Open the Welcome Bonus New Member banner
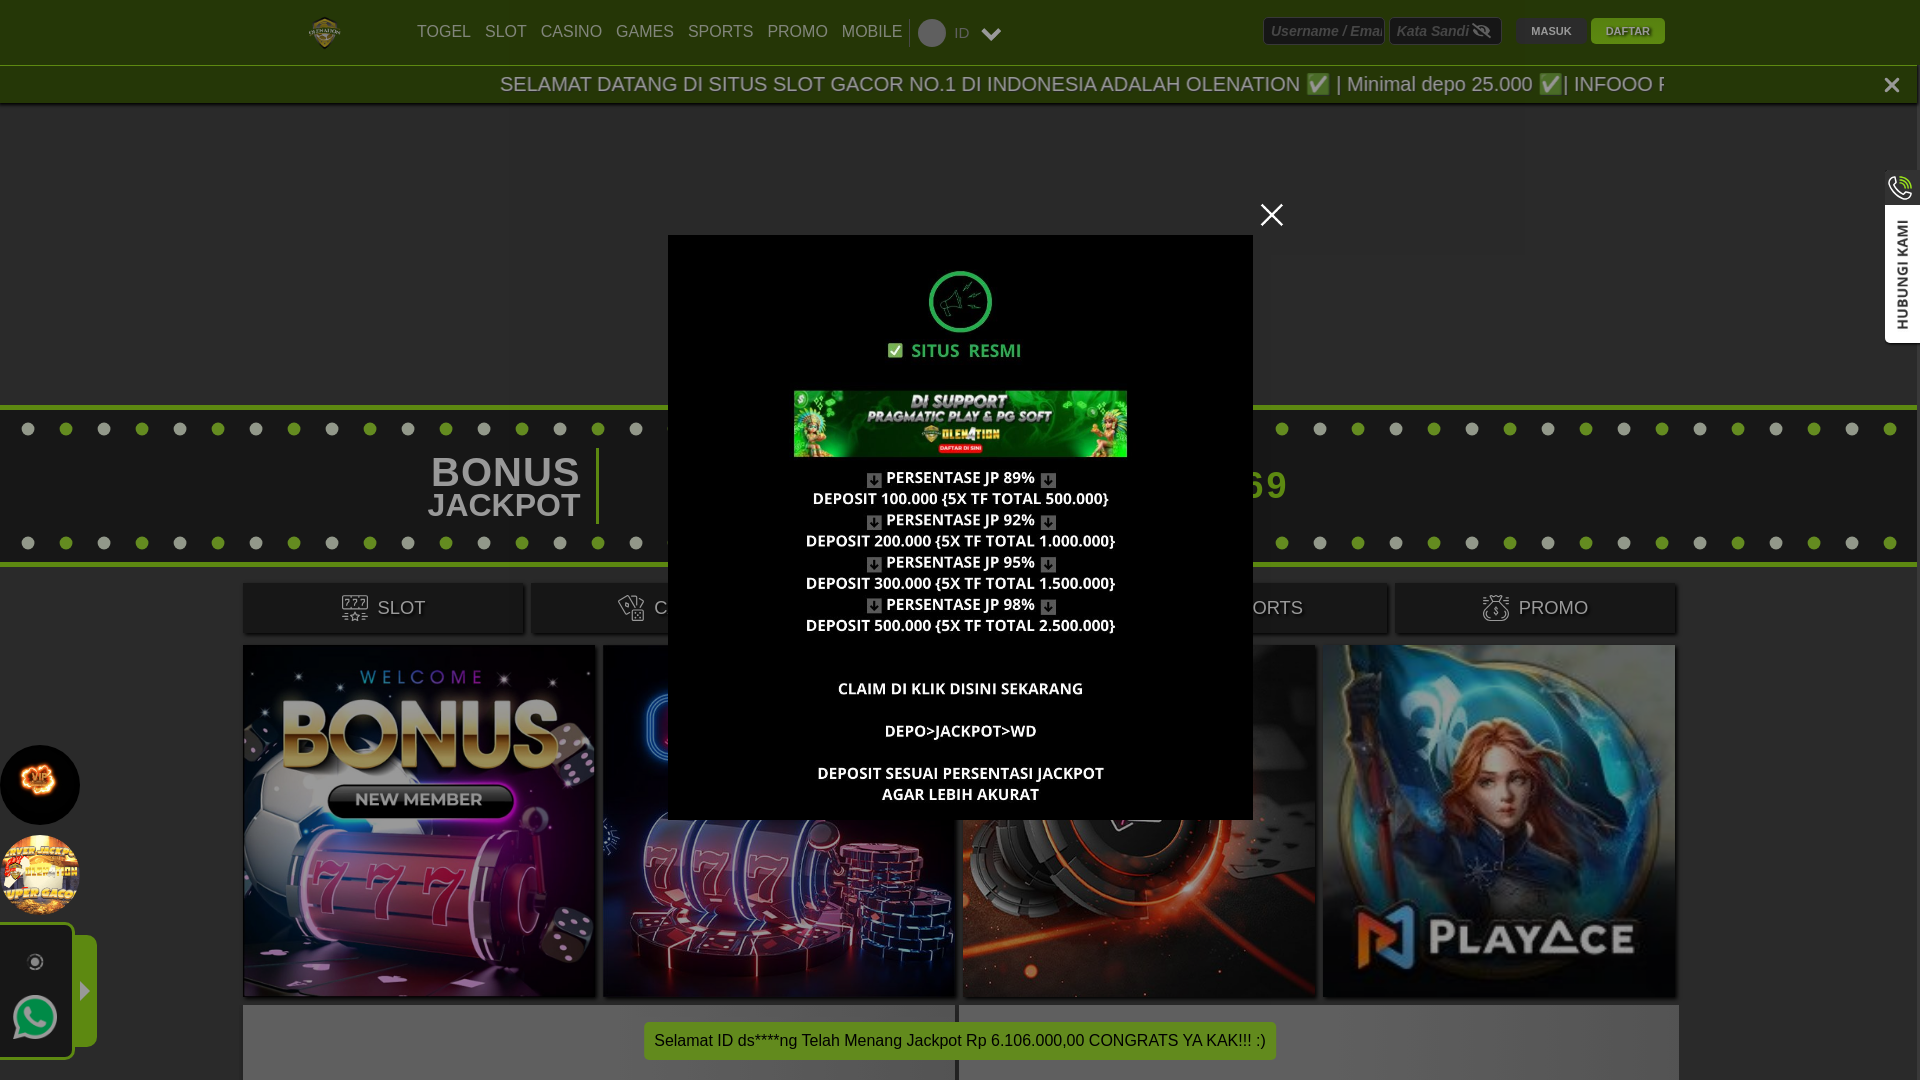 [419, 820]
